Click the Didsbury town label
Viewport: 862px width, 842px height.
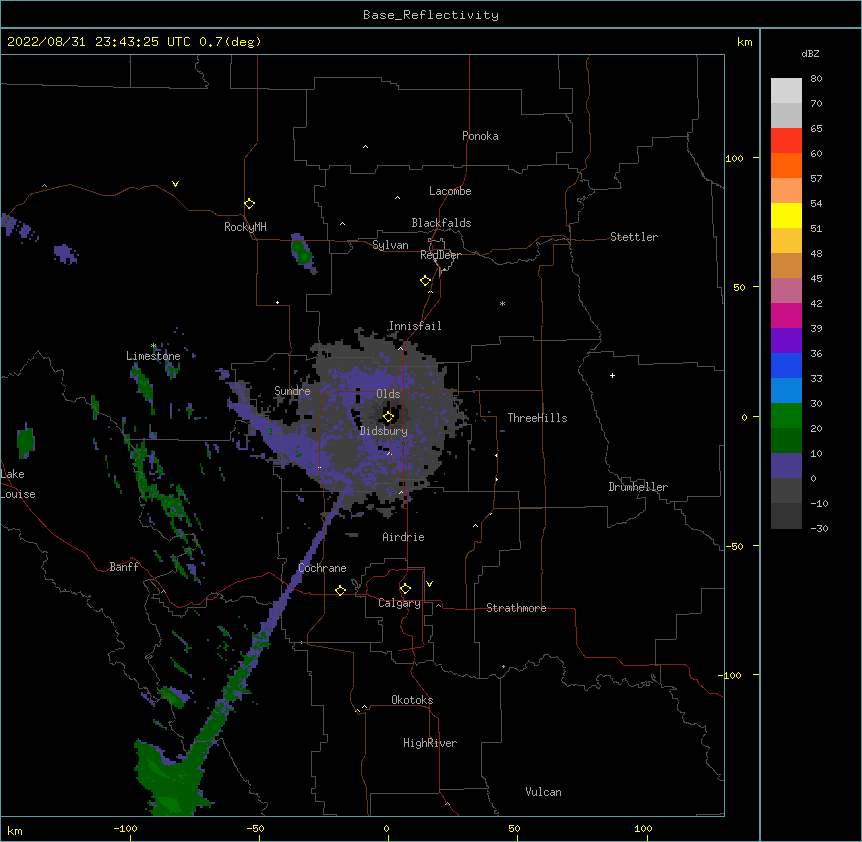[x=383, y=431]
